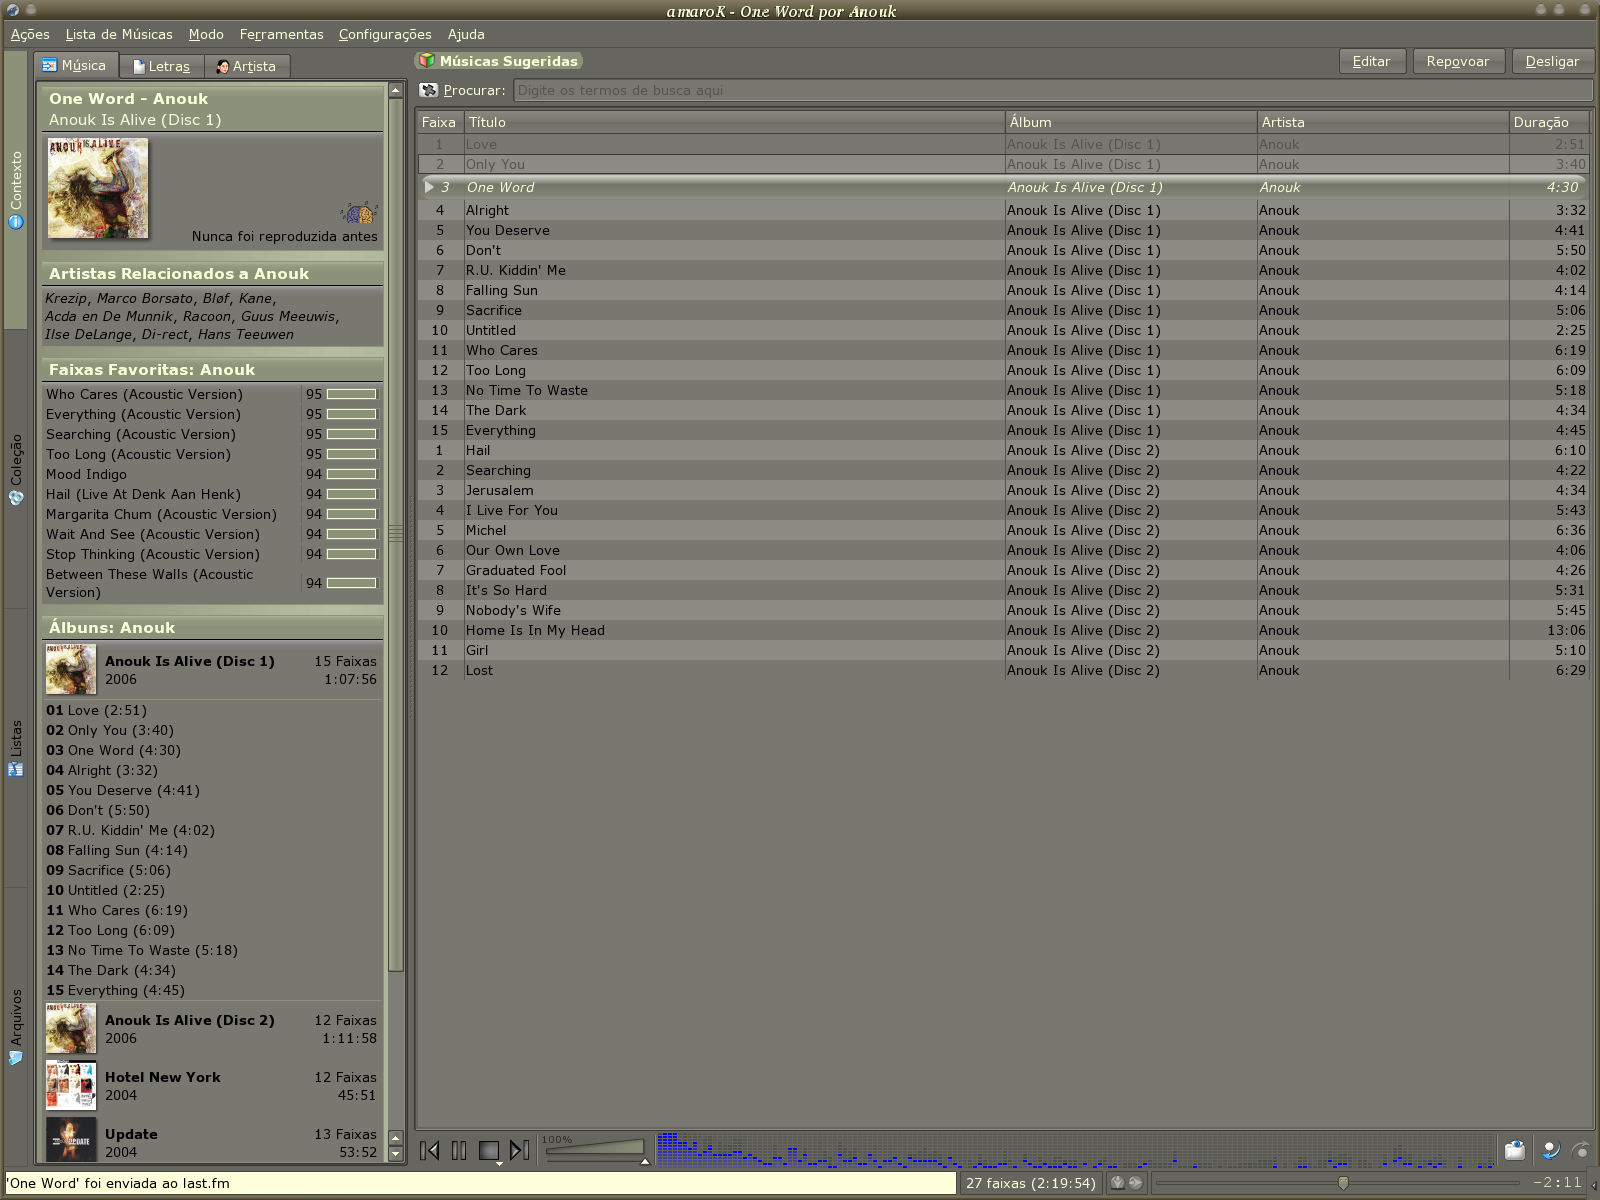
Task: Sort playlist by the Duração column
Action: coord(1549,122)
